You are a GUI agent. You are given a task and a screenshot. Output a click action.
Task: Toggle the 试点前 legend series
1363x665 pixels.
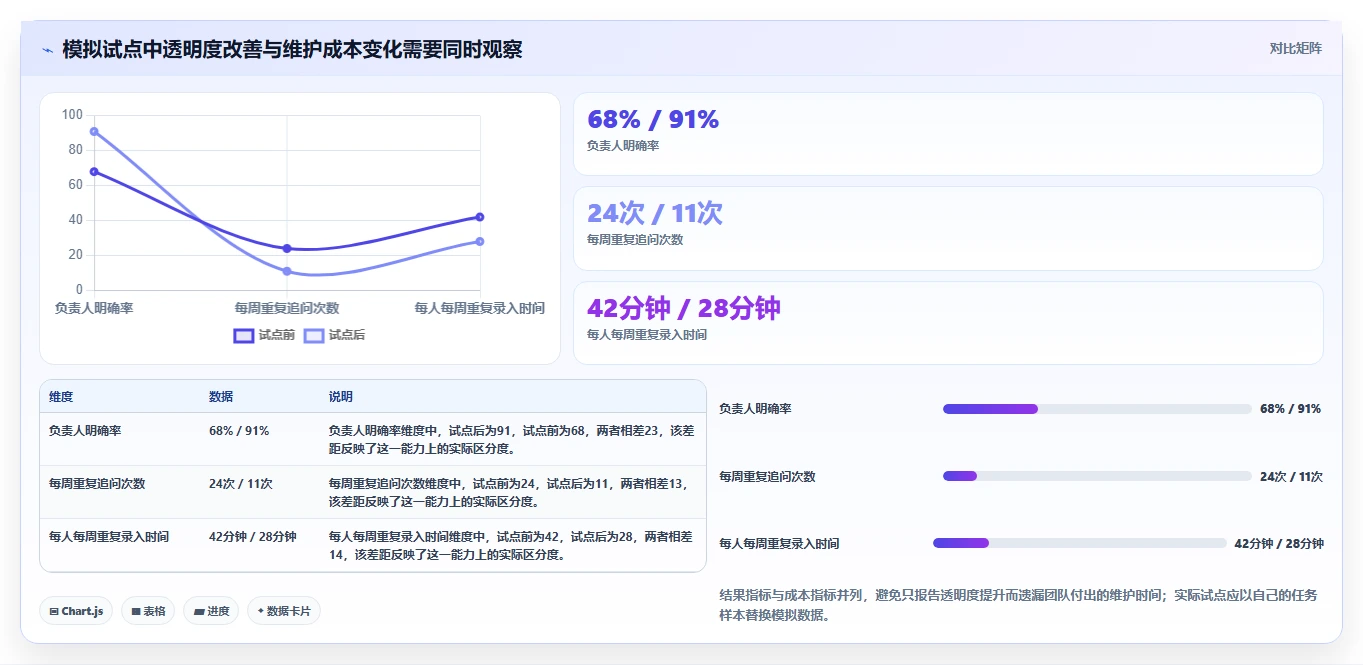(264, 335)
